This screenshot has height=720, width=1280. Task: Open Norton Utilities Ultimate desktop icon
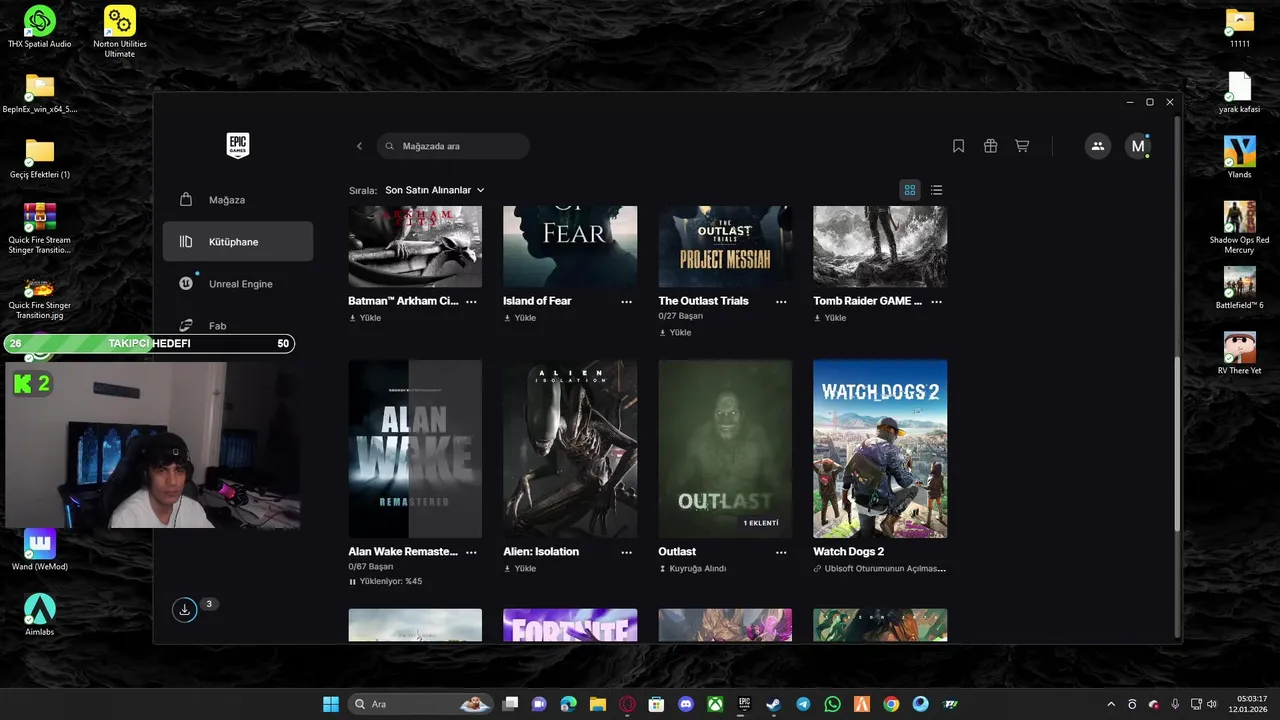[x=120, y=31]
